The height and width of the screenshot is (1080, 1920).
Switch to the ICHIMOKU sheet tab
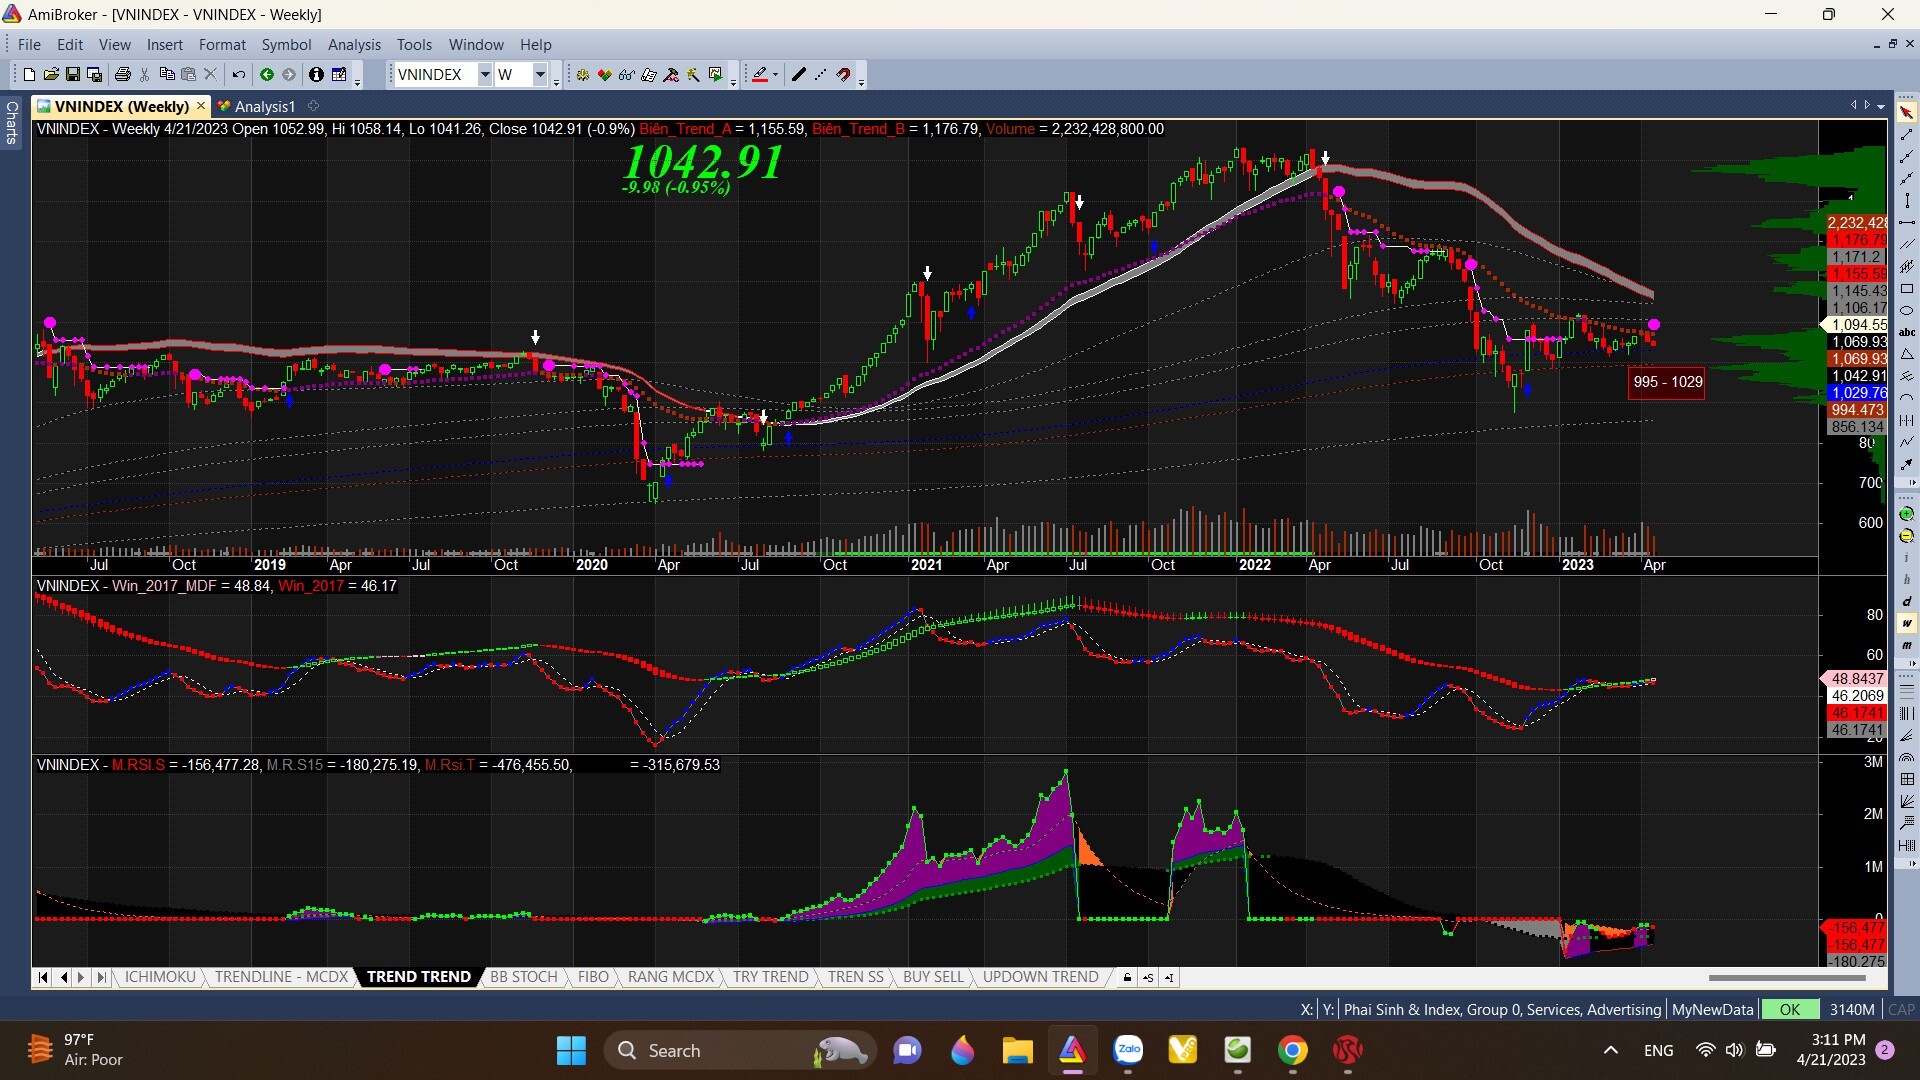[x=160, y=977]
